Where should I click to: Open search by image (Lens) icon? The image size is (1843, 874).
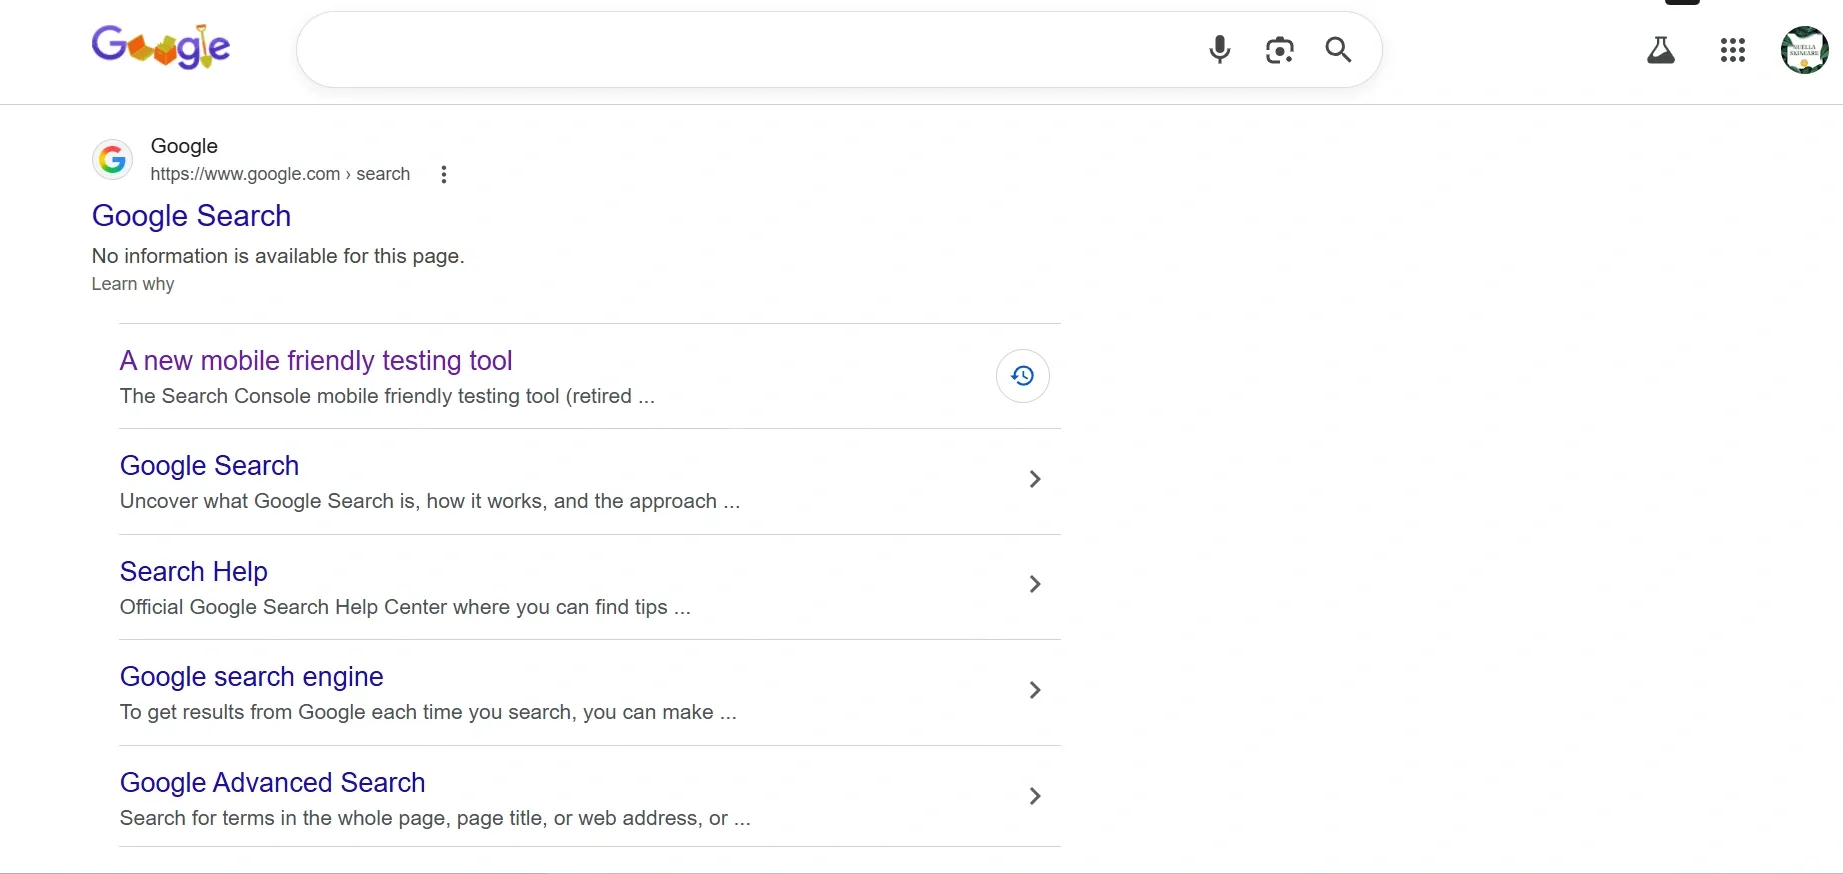point(1279,50)
